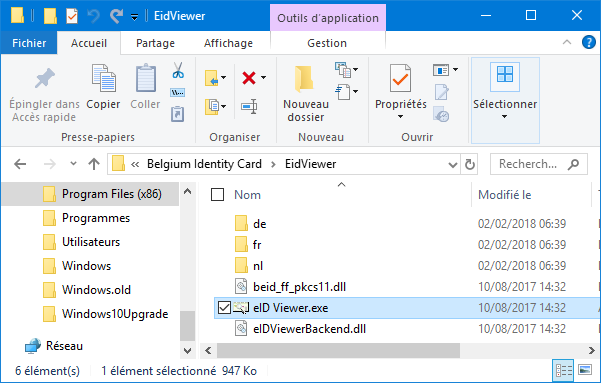
Task: Switch to the Partage tab
Action: pyautogui.click(x=155, y=43)
